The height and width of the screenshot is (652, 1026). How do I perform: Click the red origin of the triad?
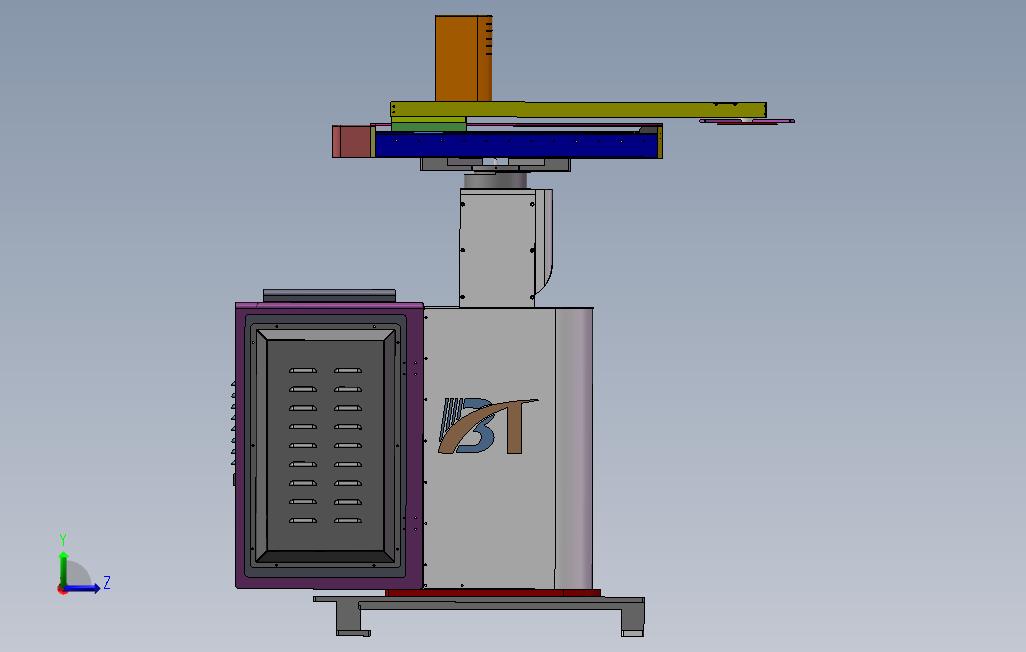62,590
